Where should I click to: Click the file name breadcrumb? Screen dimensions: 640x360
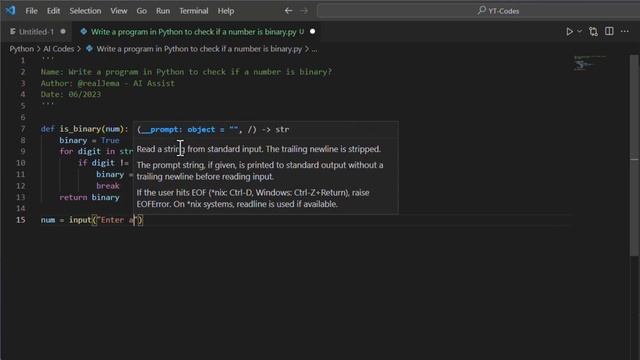199,49
